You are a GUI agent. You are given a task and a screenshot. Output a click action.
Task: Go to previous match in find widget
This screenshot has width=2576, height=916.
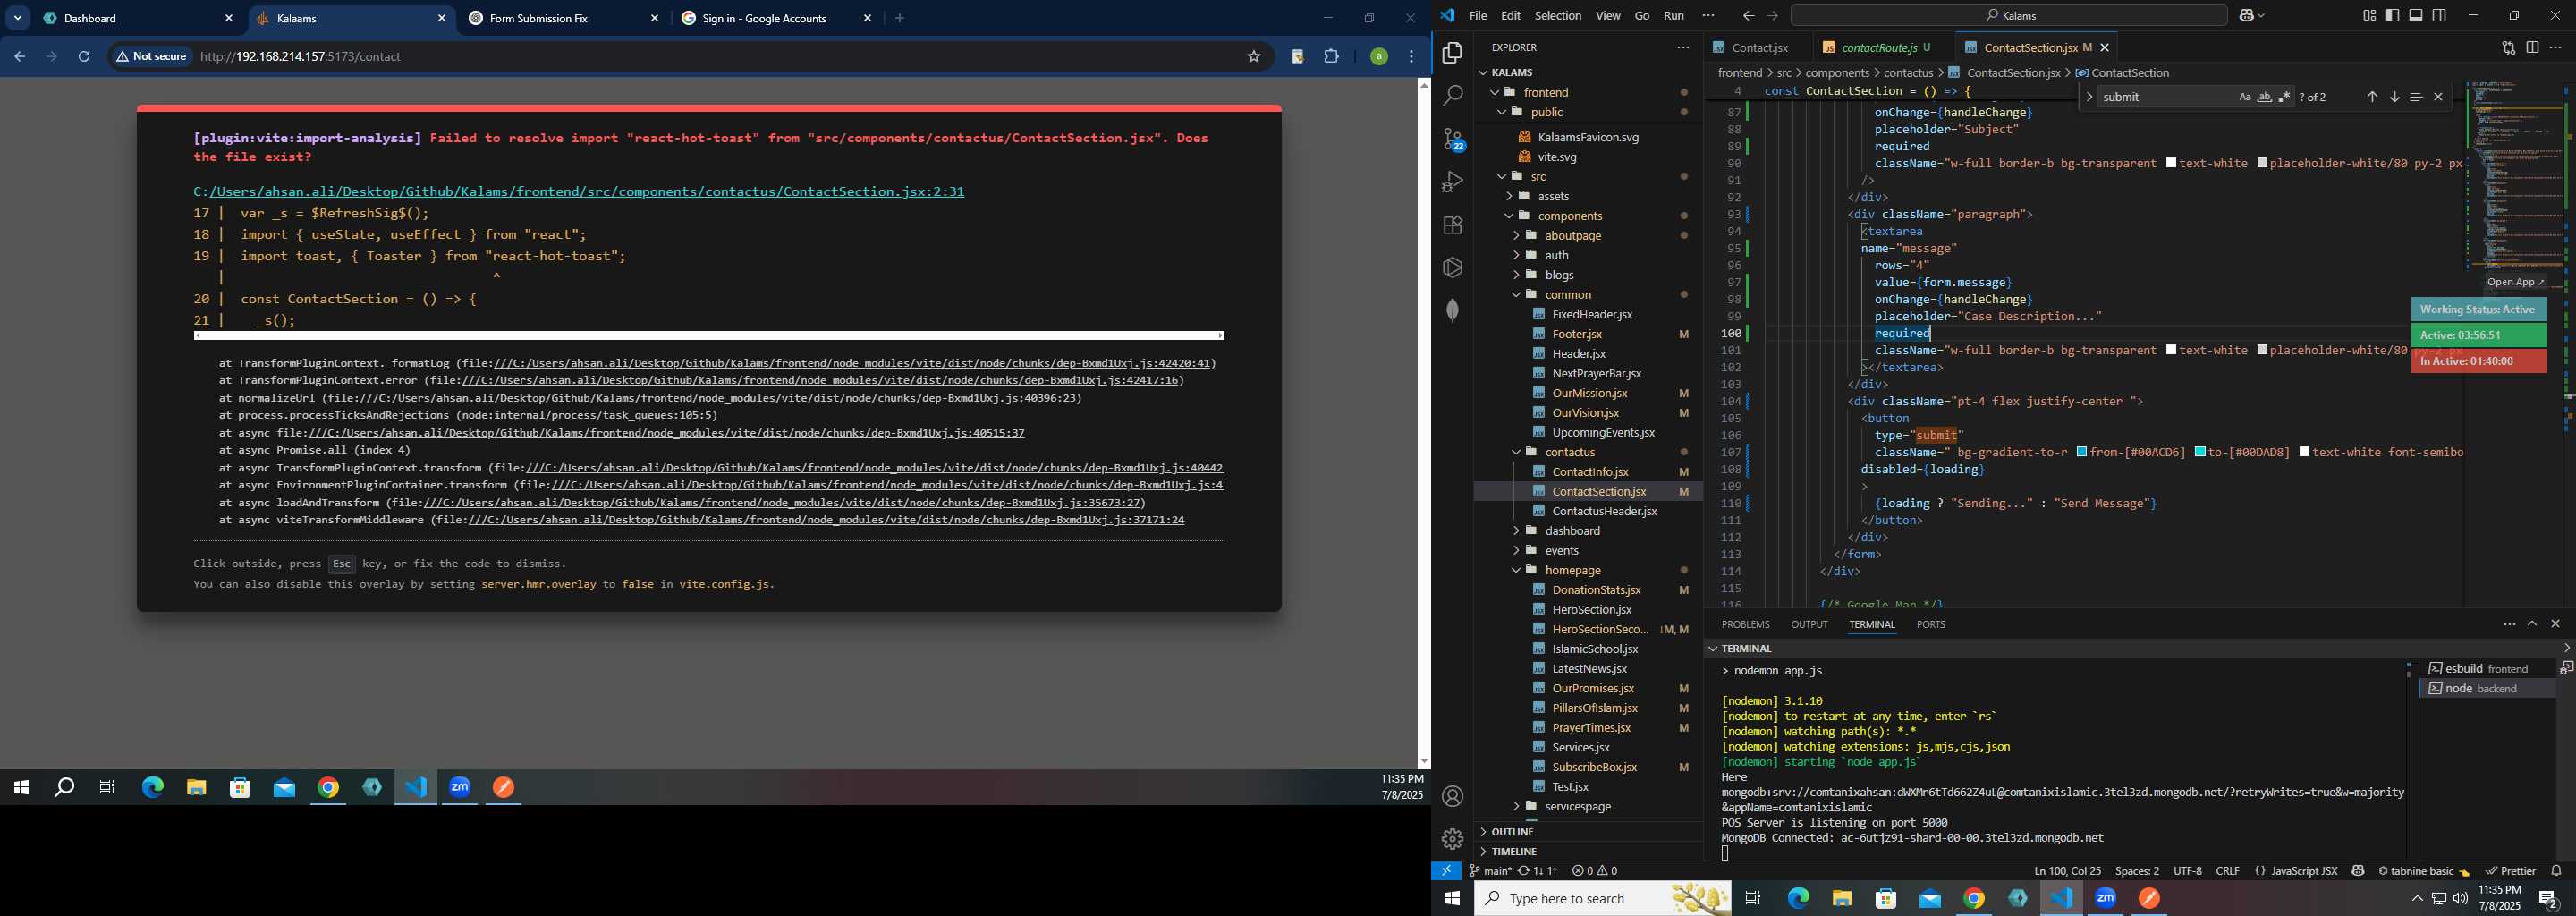pos(2371,97)
